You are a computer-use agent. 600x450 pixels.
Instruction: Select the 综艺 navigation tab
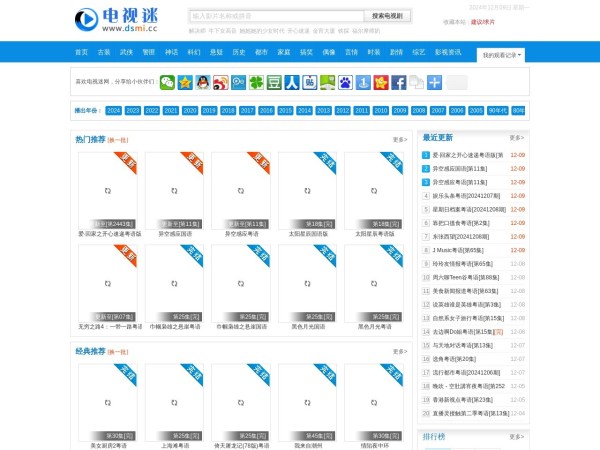[x=418, y=52]
